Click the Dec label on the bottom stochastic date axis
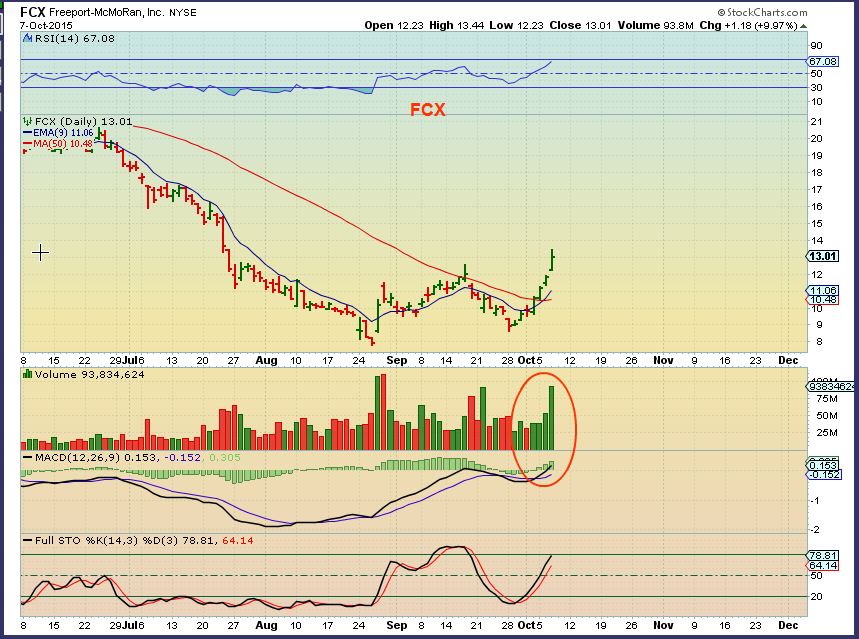 coord(788,625)
